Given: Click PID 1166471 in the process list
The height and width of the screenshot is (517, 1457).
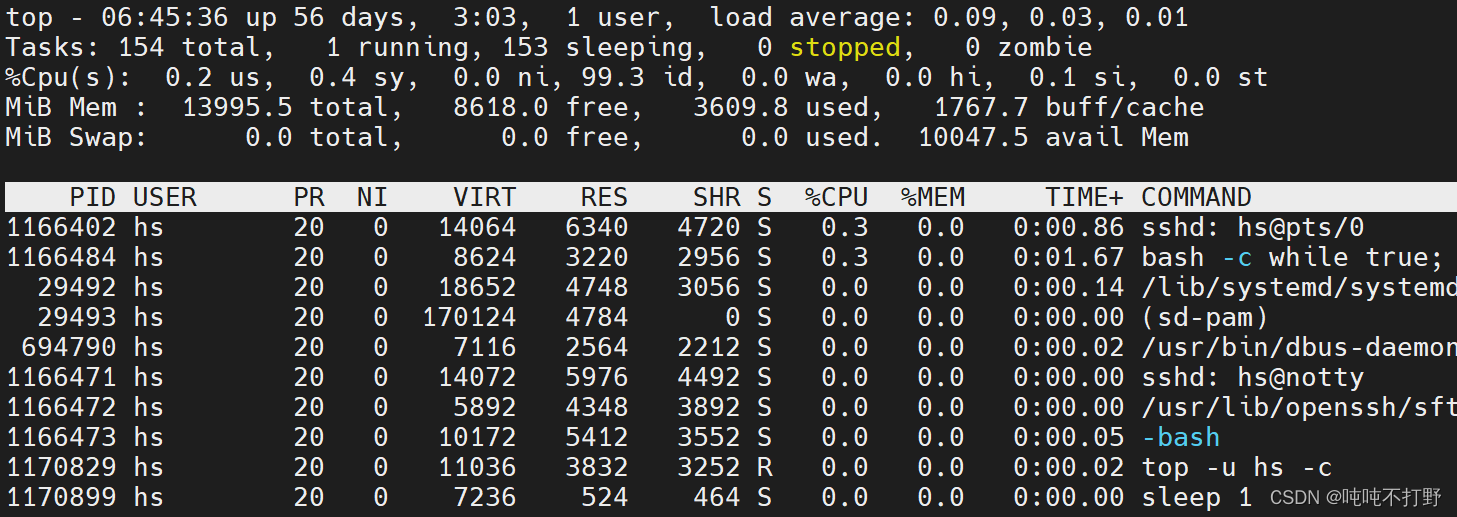Looking at the screenshot, I should click(x=61, y=377).
